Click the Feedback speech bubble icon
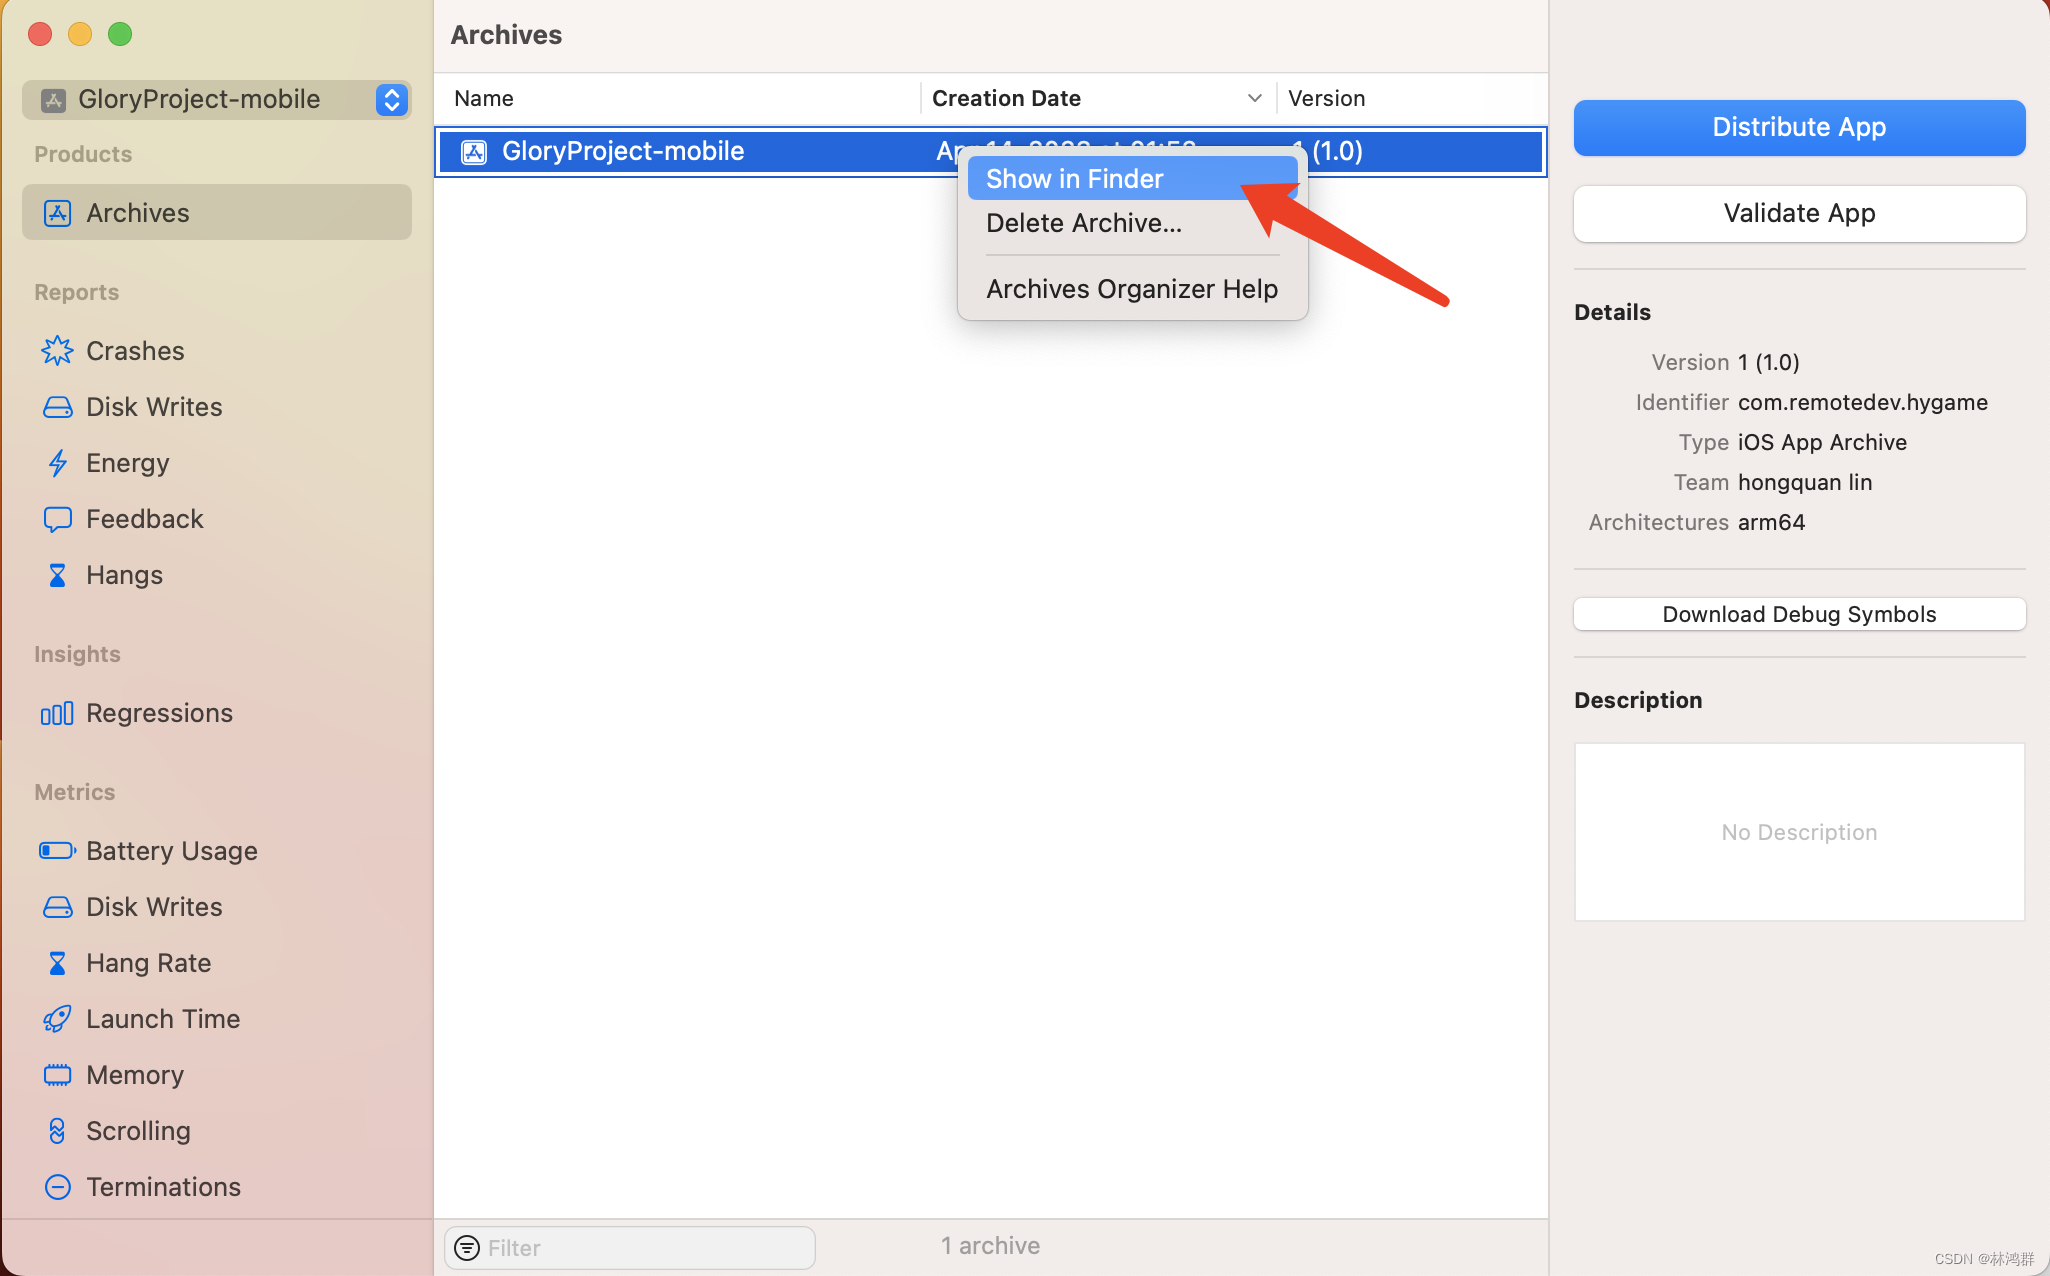 [x=57, y=519]
